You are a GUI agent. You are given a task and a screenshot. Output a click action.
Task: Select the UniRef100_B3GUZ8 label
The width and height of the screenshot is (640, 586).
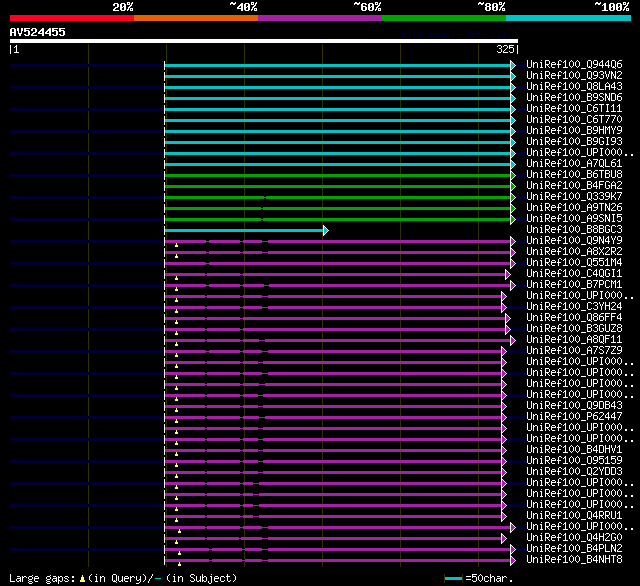tap(574, 329)
